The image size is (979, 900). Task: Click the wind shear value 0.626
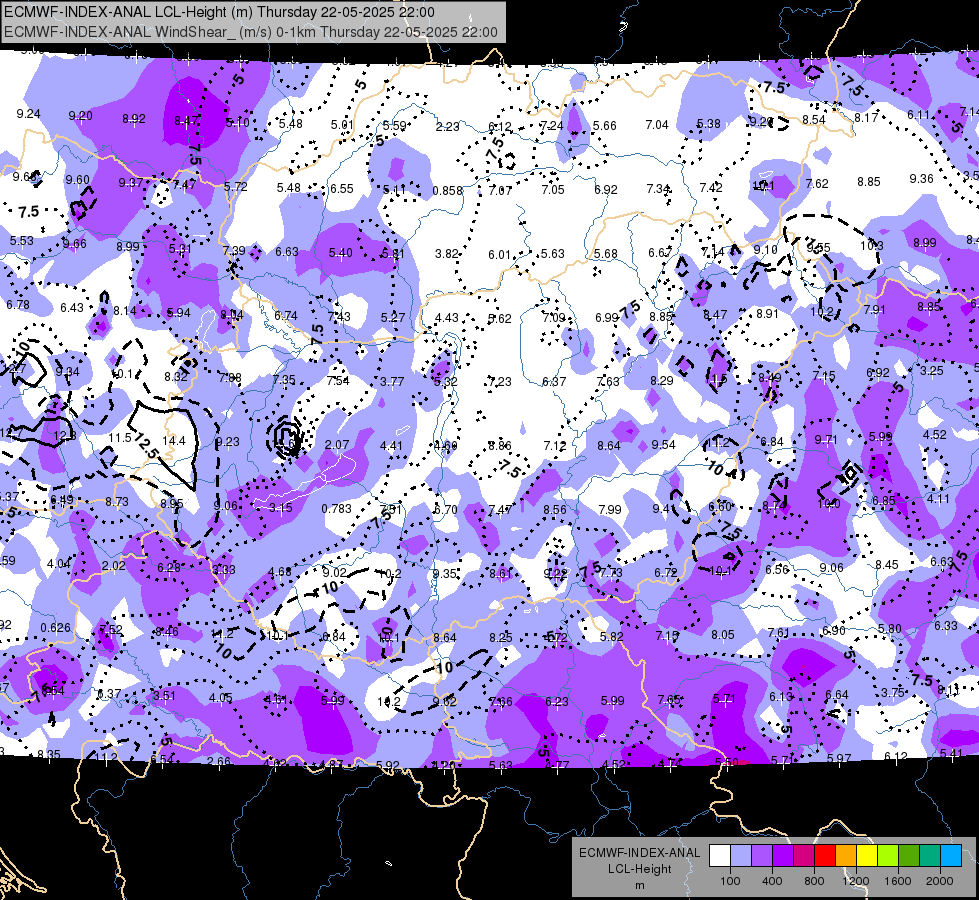point(56,628)
